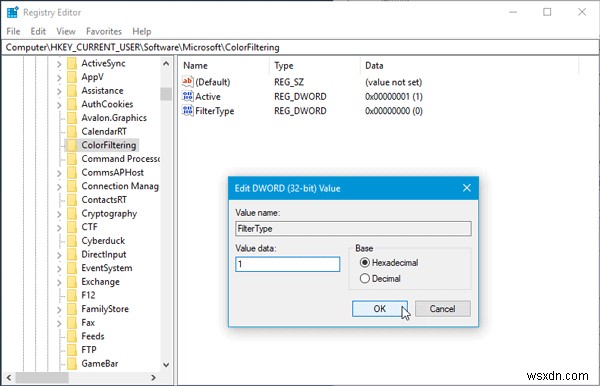Confirm the DWORD edit with OK
This screenshot has height=386, width=600.
click(380, 309)
